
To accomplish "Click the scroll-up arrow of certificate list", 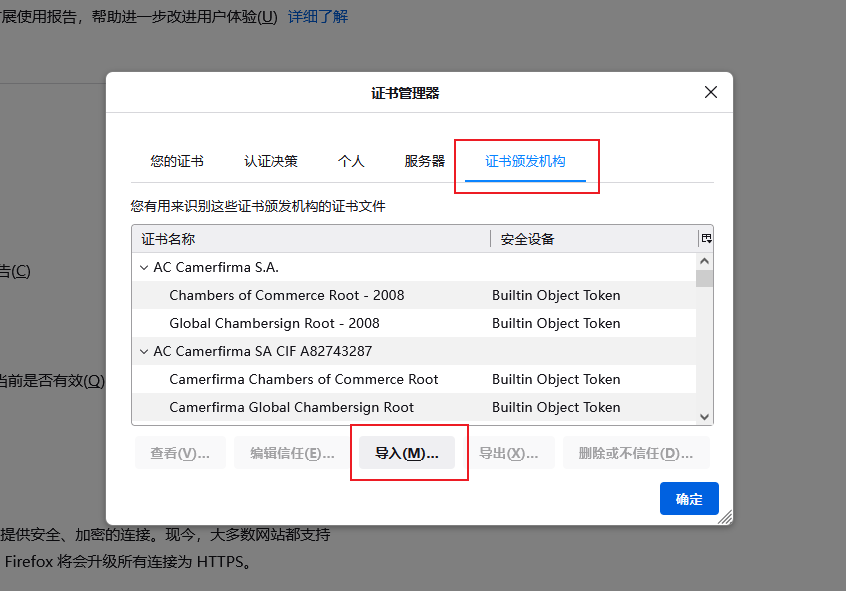I will pos(705,261).
